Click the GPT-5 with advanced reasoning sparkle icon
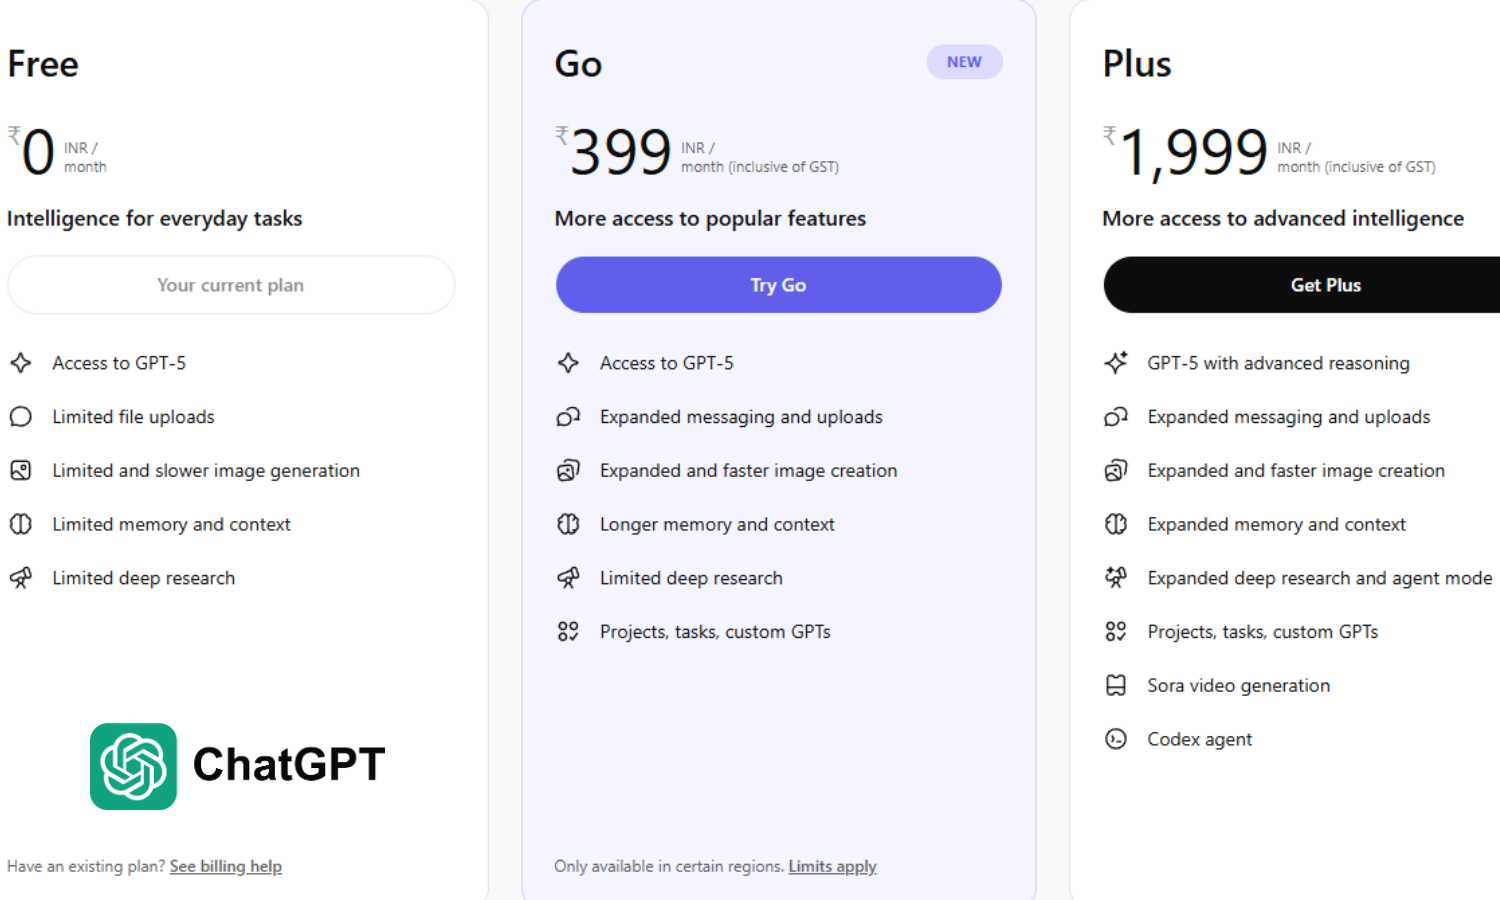This screenshot has width=1500, height=900. click(x=1116, y=363)
